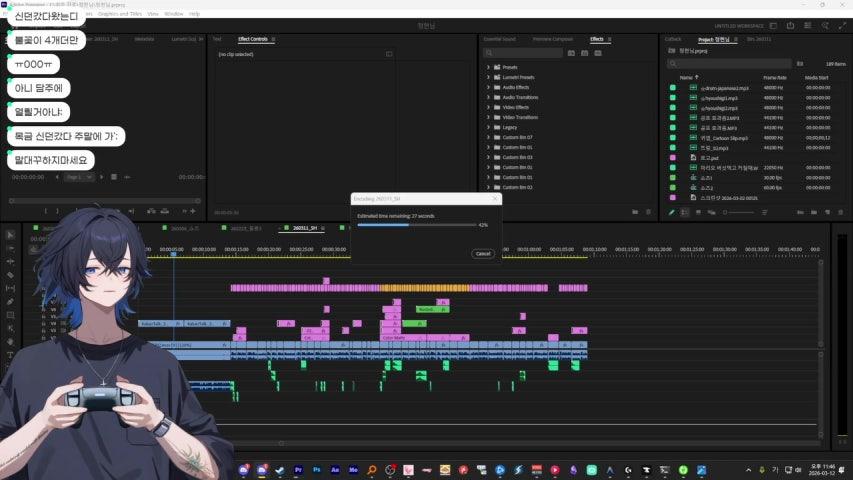
Task: Expand the Audio Transitions folder
Action: coord(488,97)
